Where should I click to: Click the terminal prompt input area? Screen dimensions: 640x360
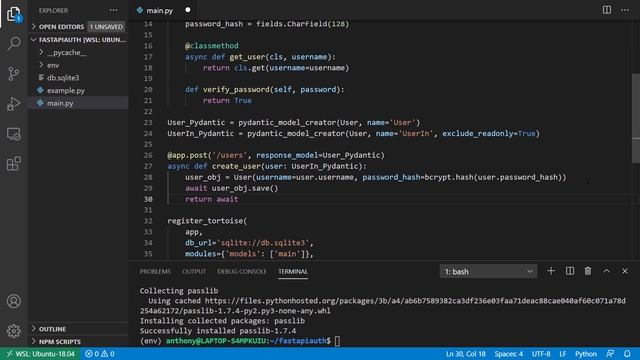337,341
